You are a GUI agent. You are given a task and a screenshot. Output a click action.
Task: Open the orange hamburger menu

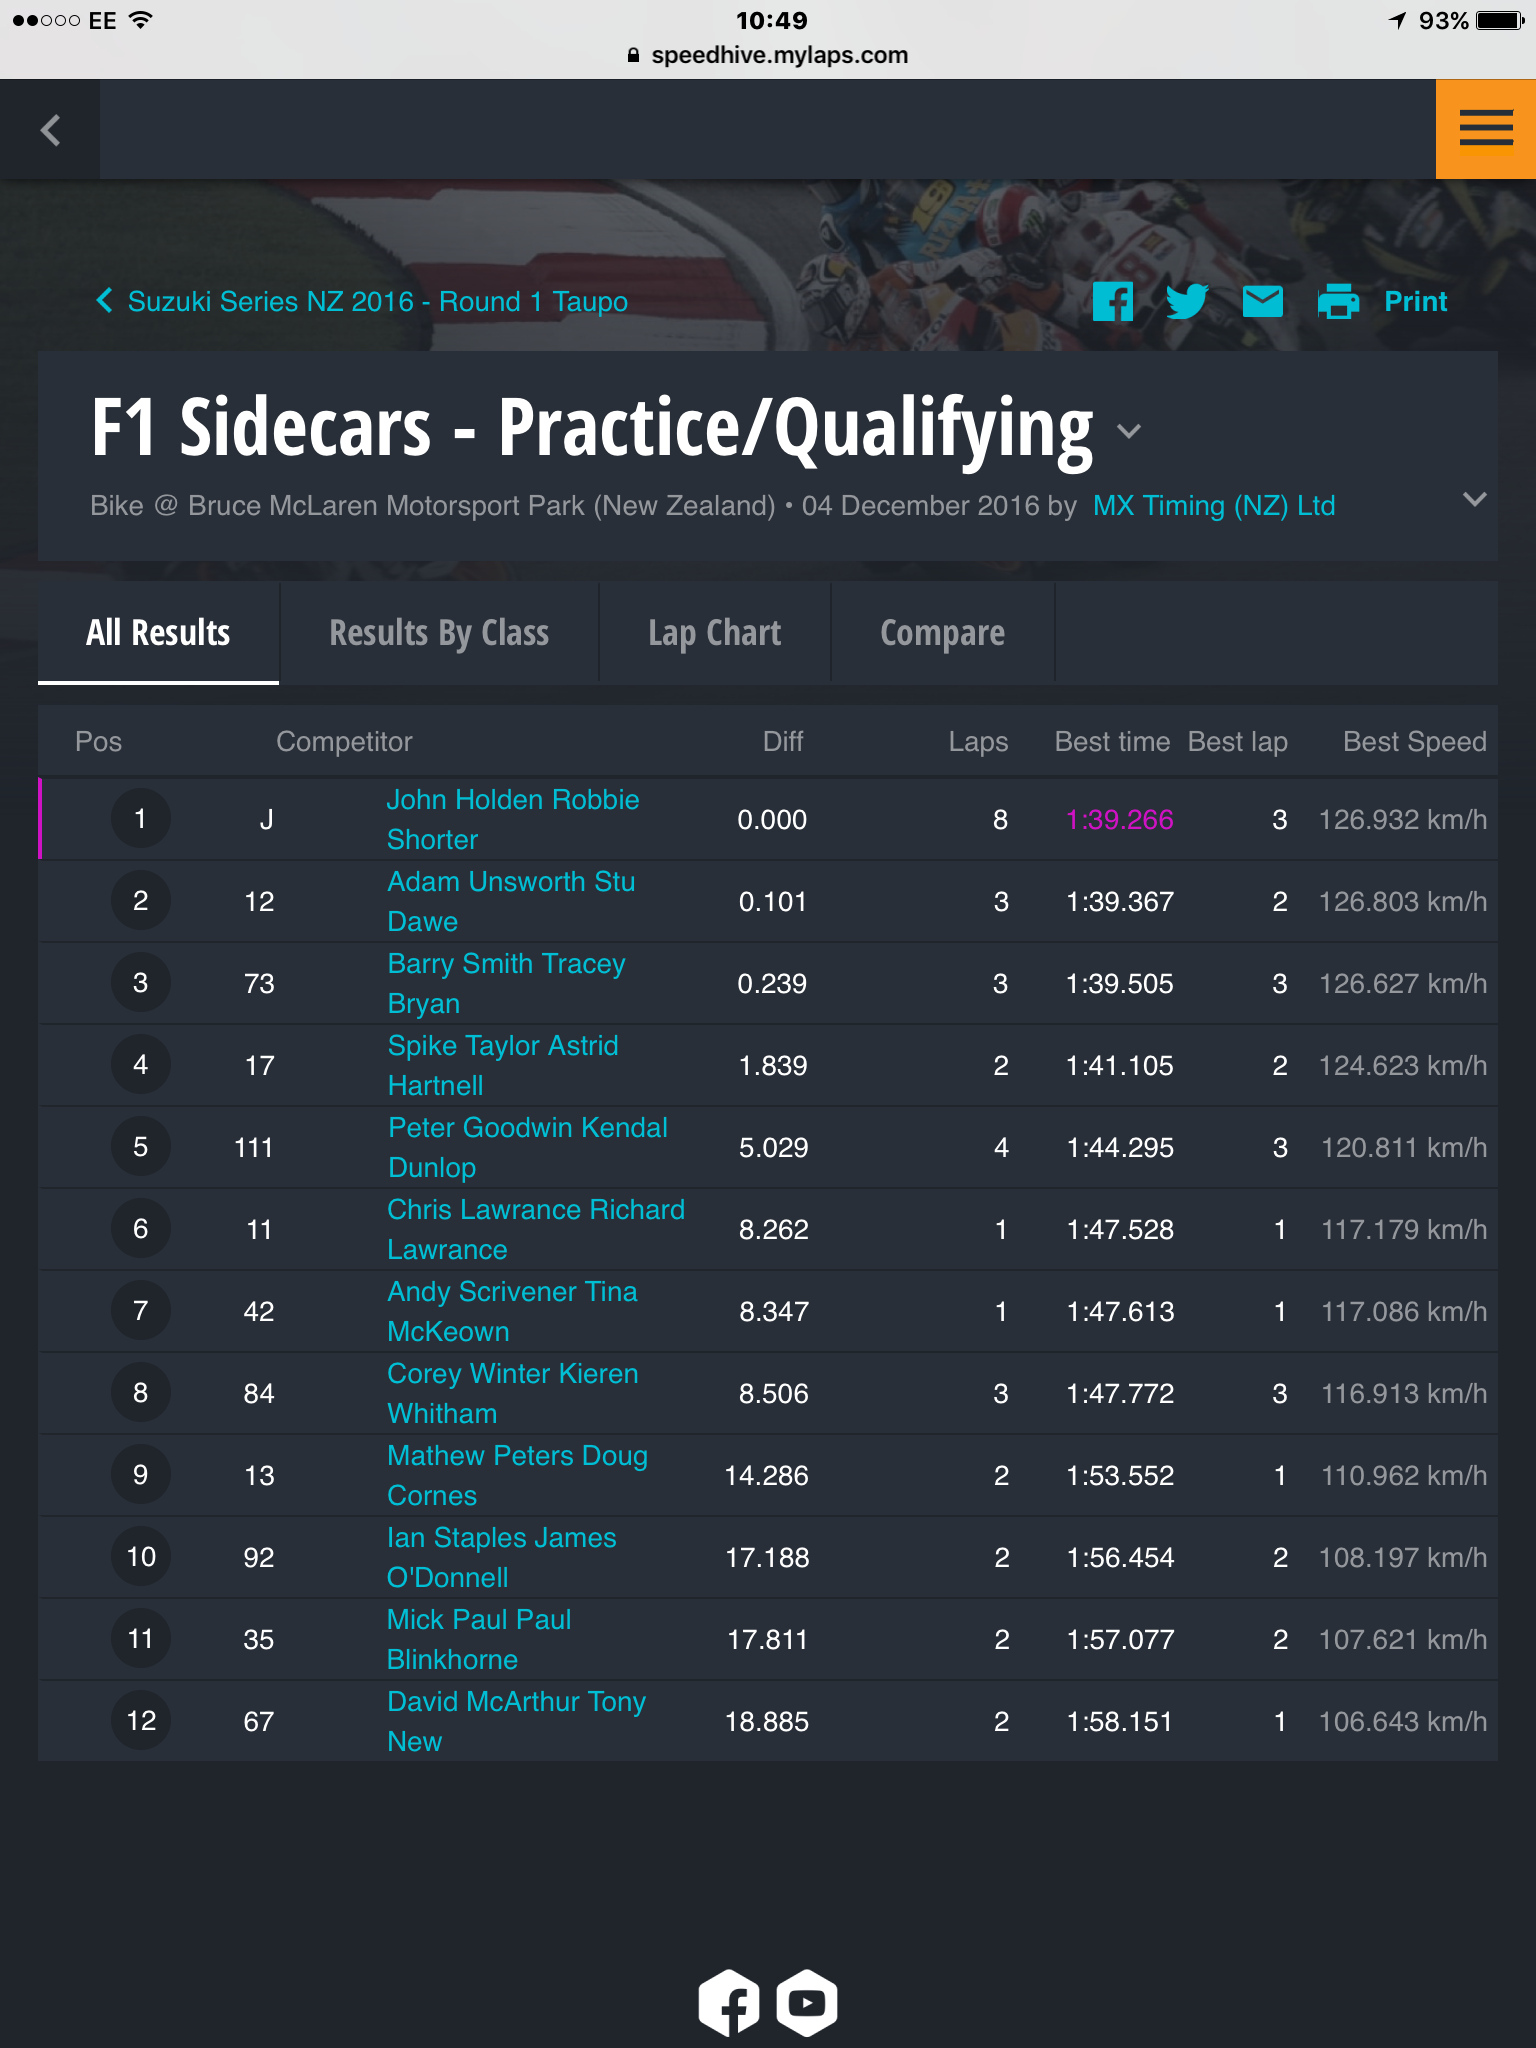point(1486,129)
